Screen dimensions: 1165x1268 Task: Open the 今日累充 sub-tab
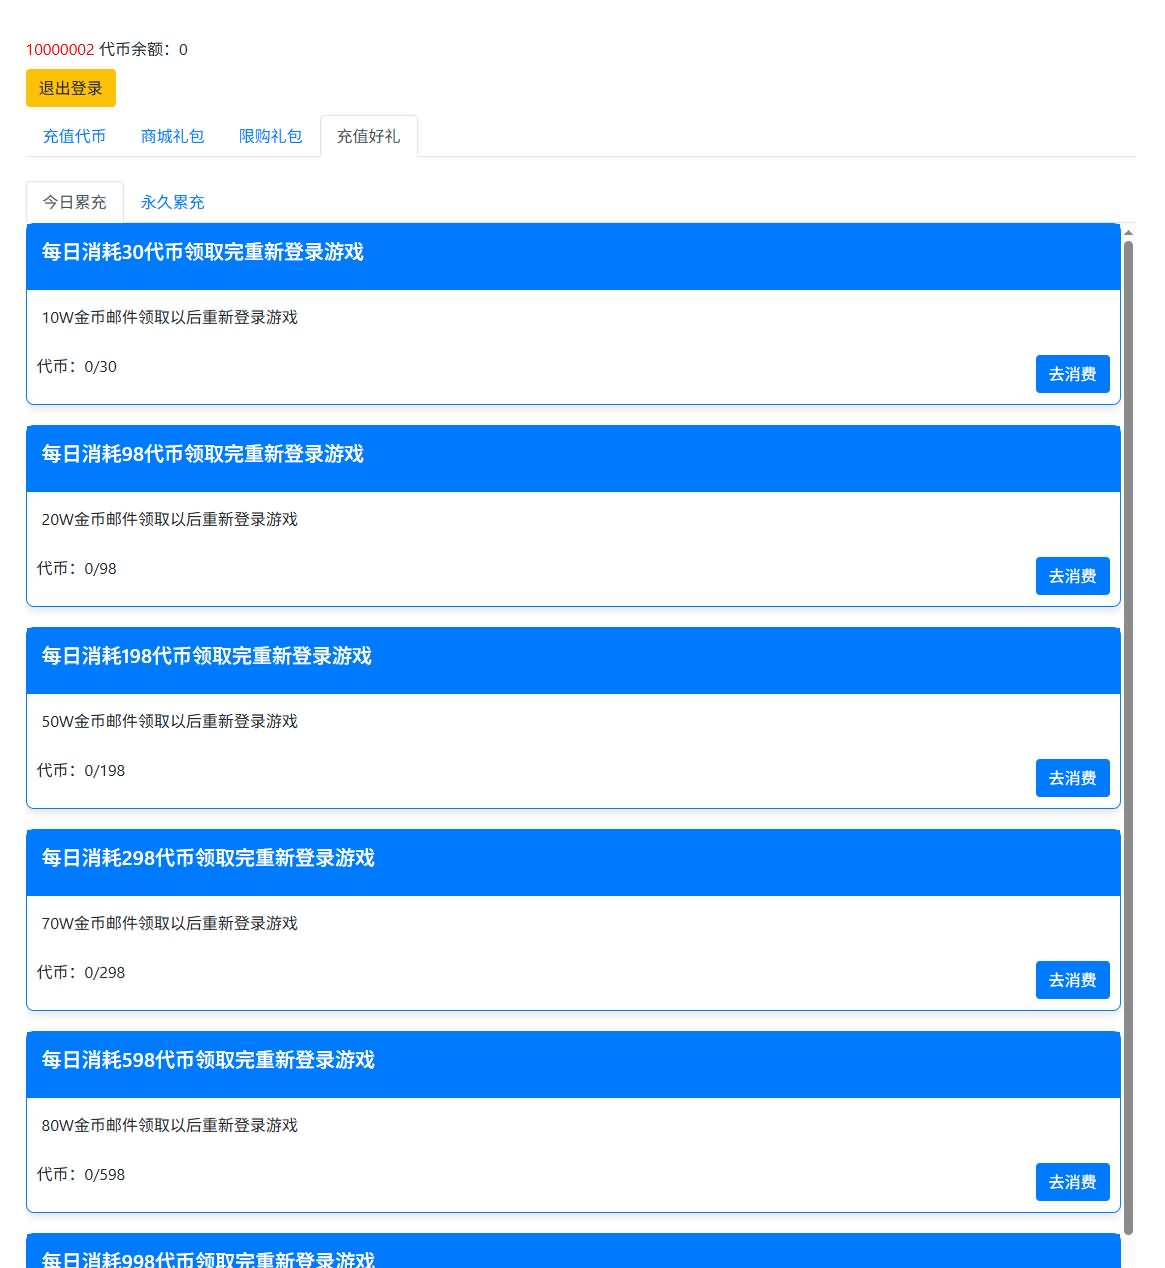click(x=73, y=202)
